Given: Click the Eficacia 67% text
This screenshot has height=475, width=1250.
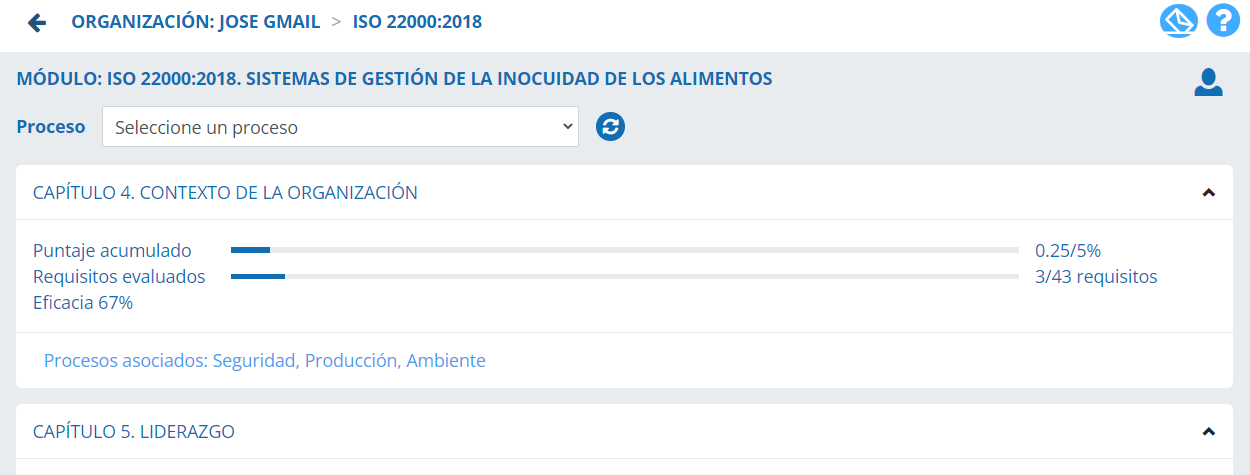Looking at the screenshot, I should 83,303.
